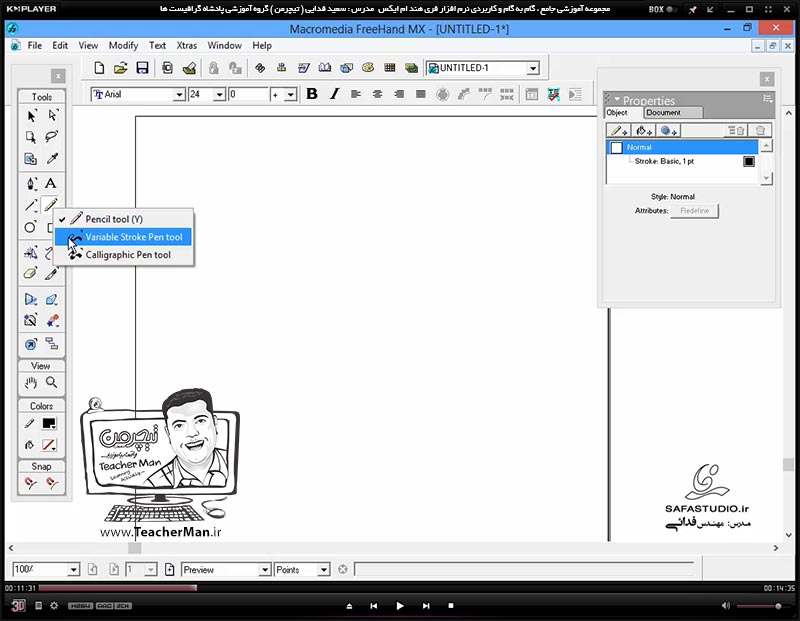Select the Lasso tool
Image resolution: width=800 pixels, height=621 pixels.
click(x=52, y=137)
